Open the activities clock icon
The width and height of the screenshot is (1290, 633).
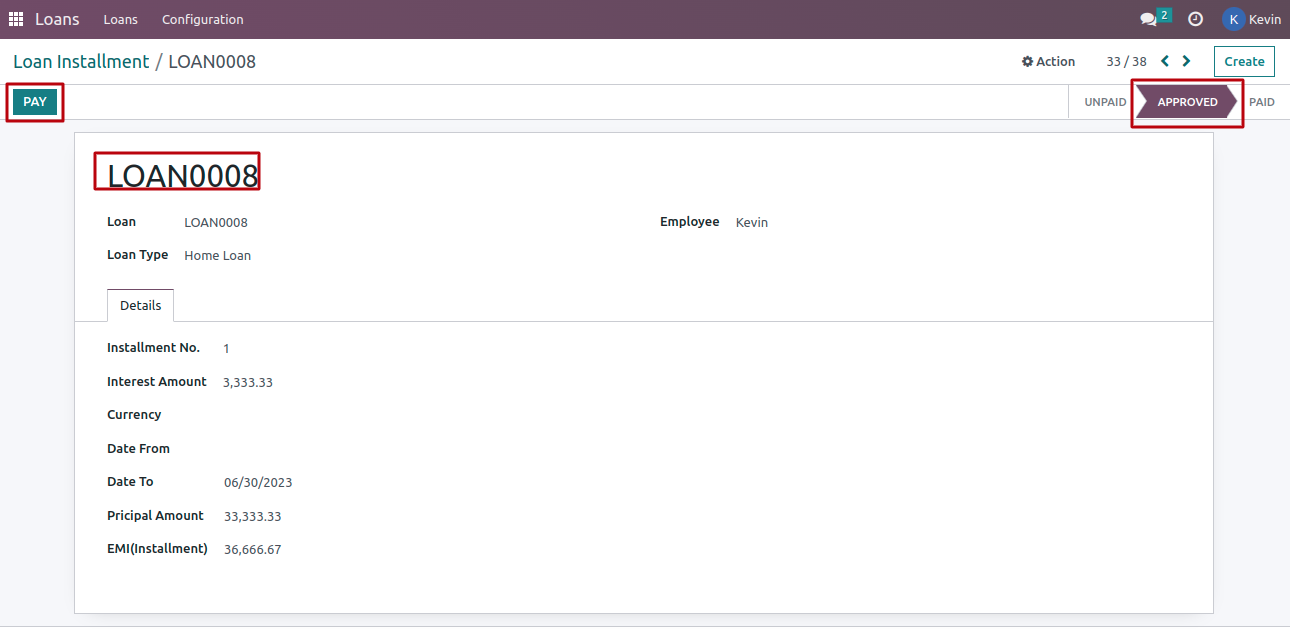(x=1195, y=19)
